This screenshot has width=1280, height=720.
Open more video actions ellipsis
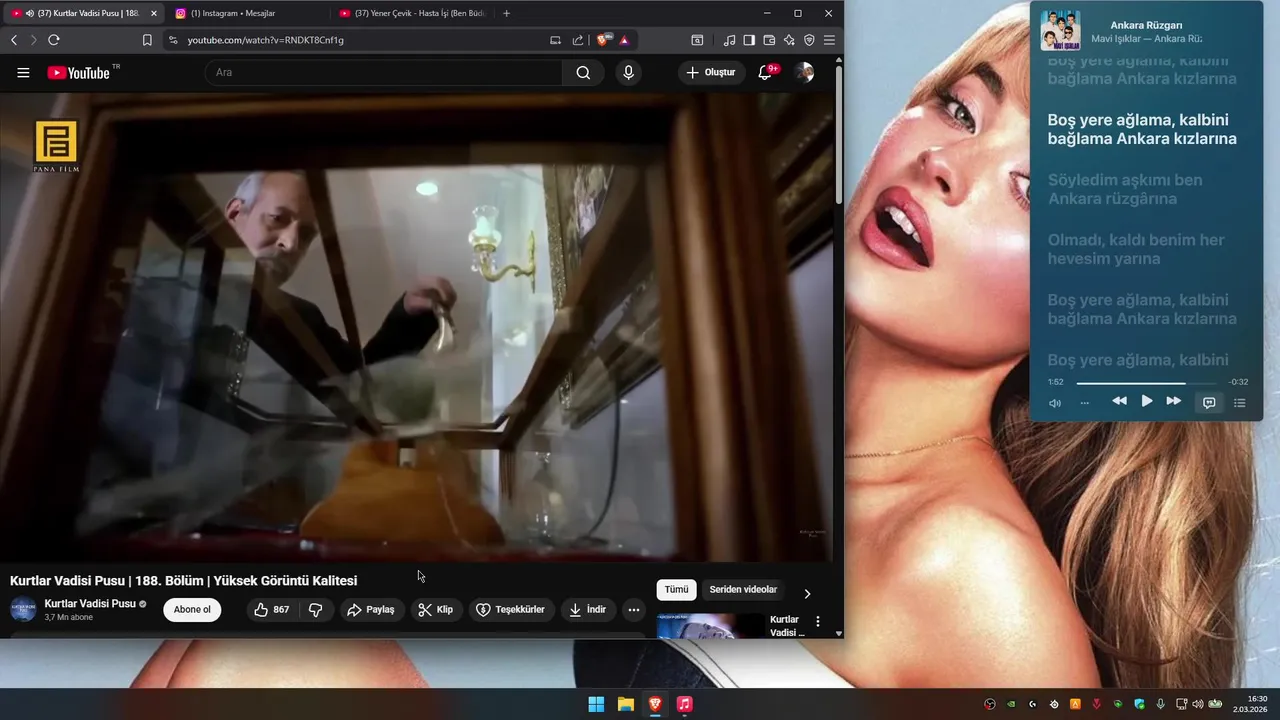click(634, 610)
